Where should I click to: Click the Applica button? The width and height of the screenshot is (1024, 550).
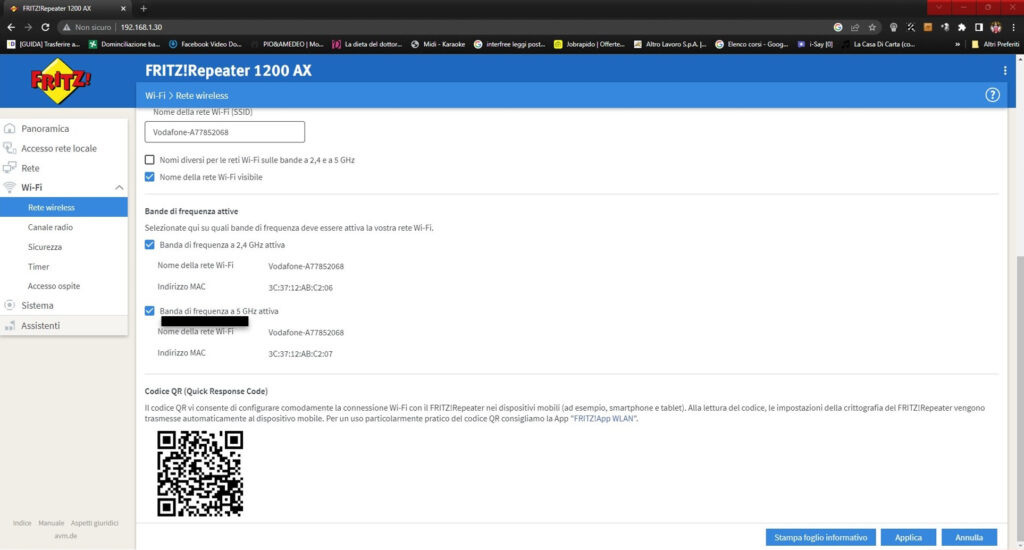pyautogui.click(x=908, y=538)
